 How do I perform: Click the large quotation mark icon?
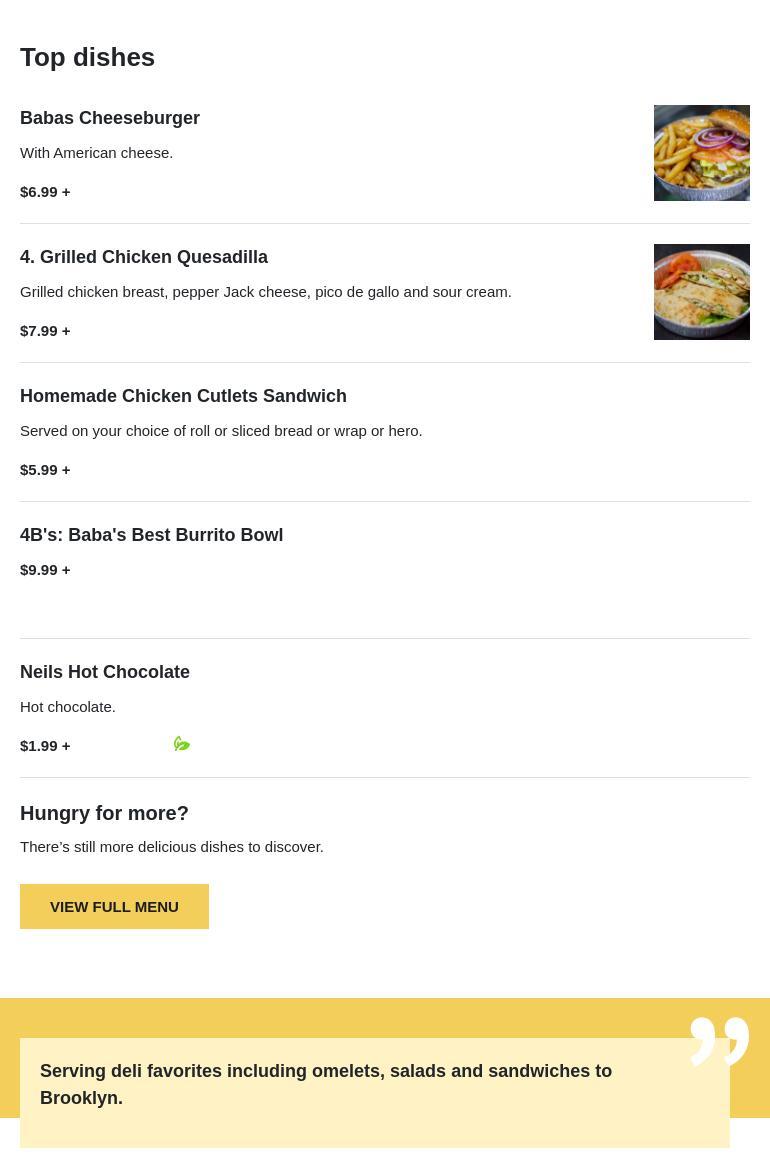point(719,1041)
